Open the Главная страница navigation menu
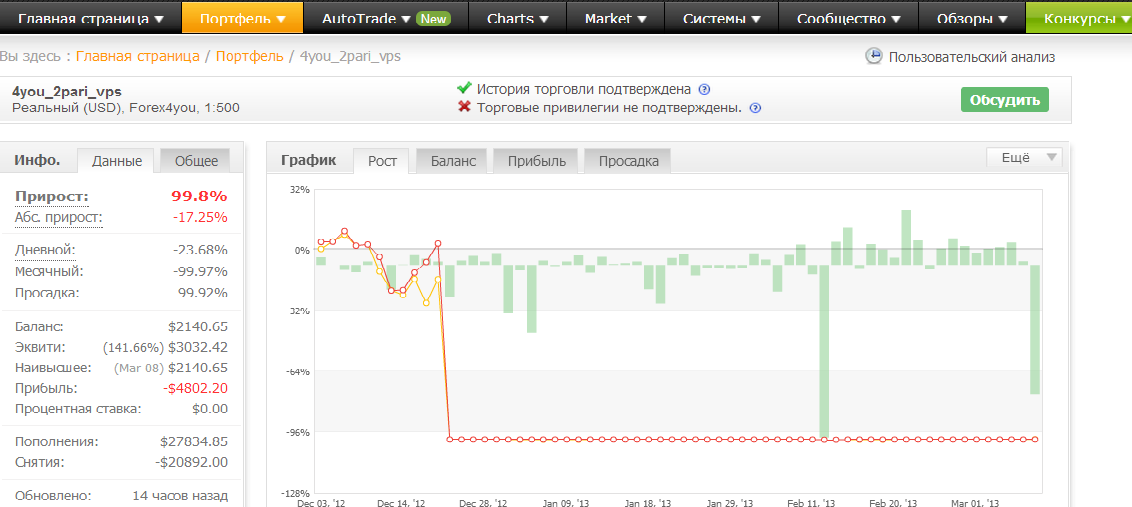This screenshot has width=1132, height=507. tap(90, 19)
